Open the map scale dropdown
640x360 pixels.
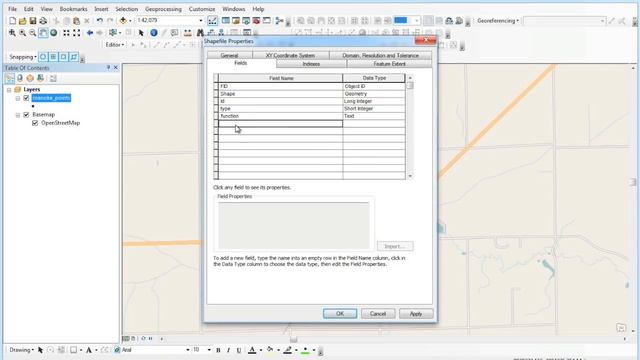pos(200,20)
